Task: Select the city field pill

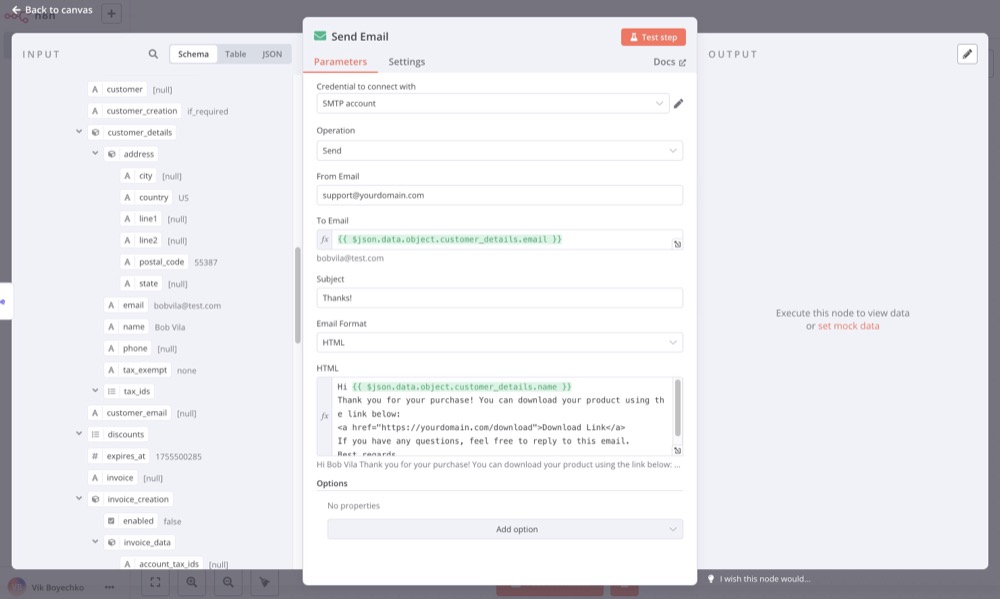Action: [138, 175]
